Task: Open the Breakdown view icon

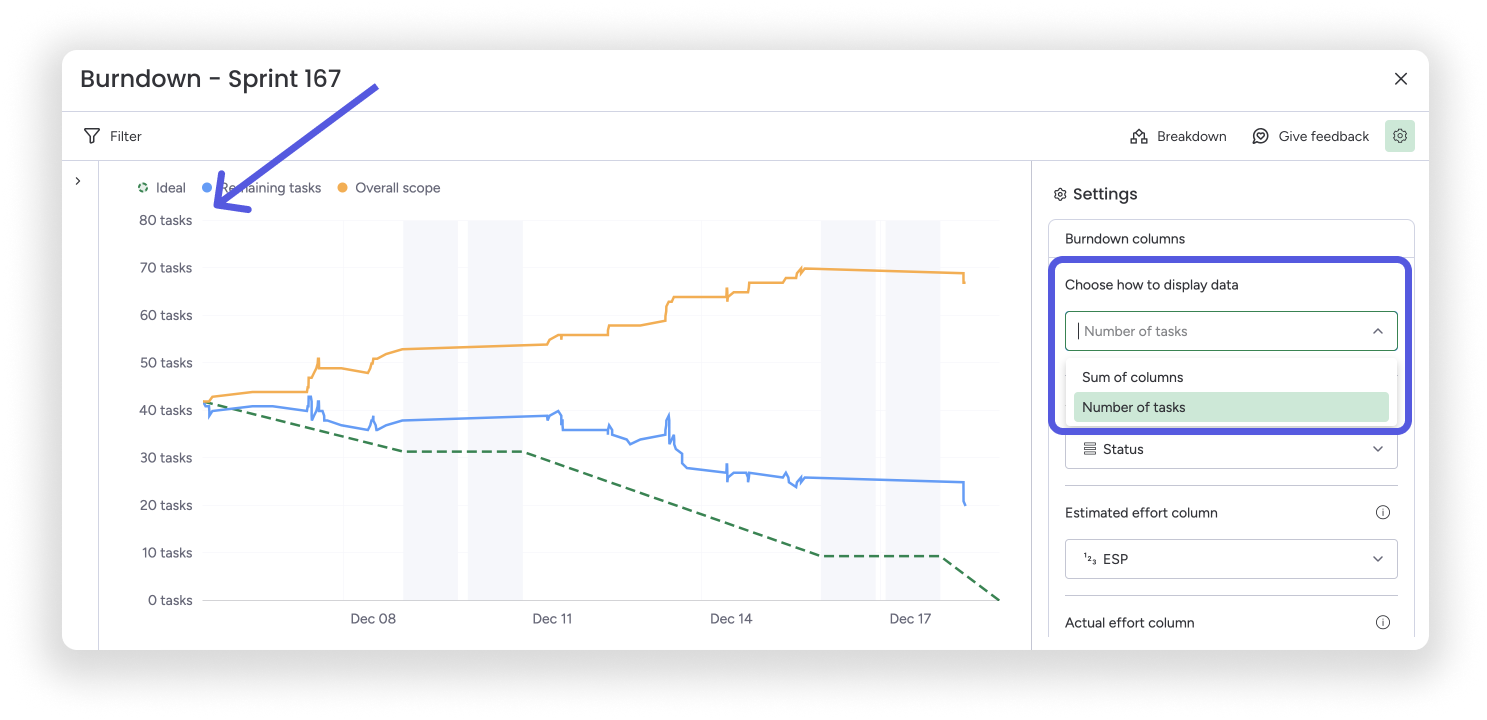Action: pos(1139,135)
